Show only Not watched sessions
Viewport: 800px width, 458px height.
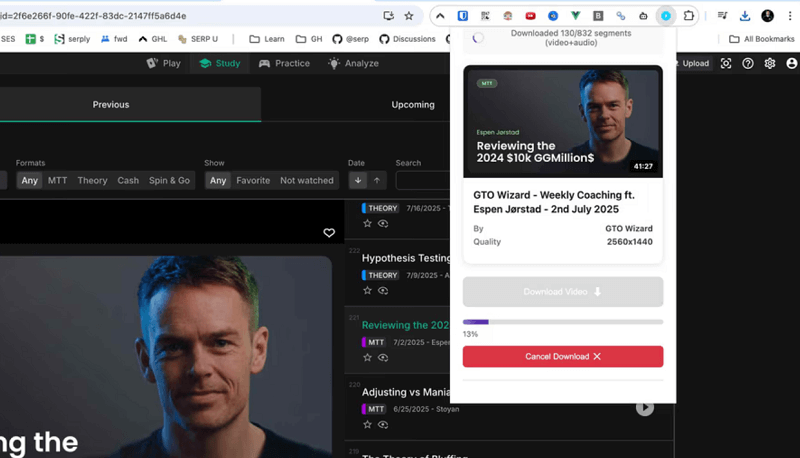[307, 181]
